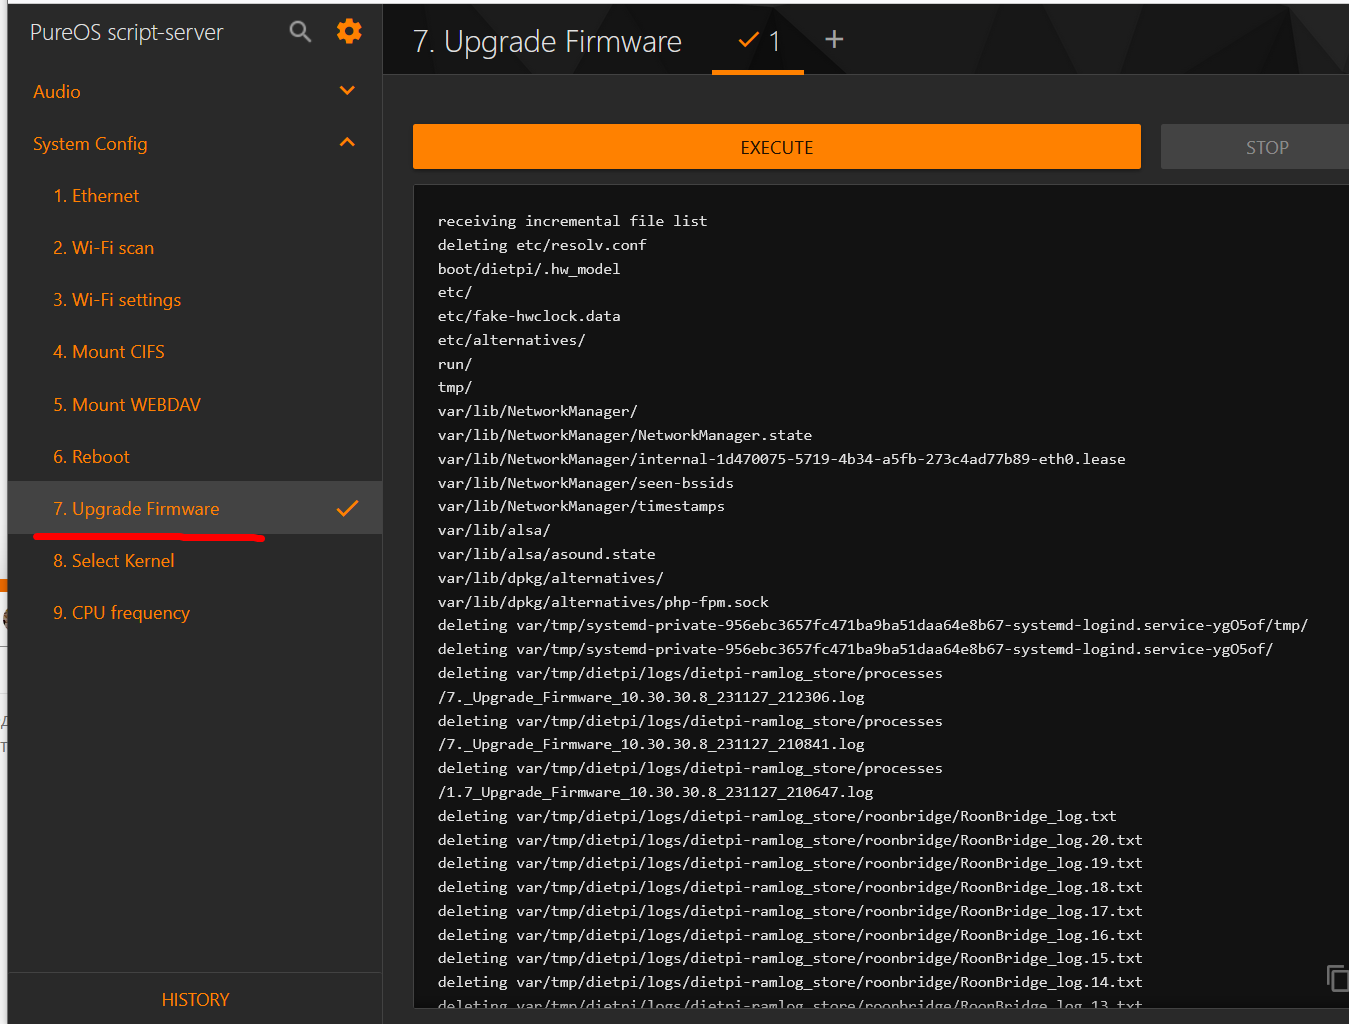Collapse the System Config group chevron
Viewport: 1349px width, 1024px height.
click(347, 143)
